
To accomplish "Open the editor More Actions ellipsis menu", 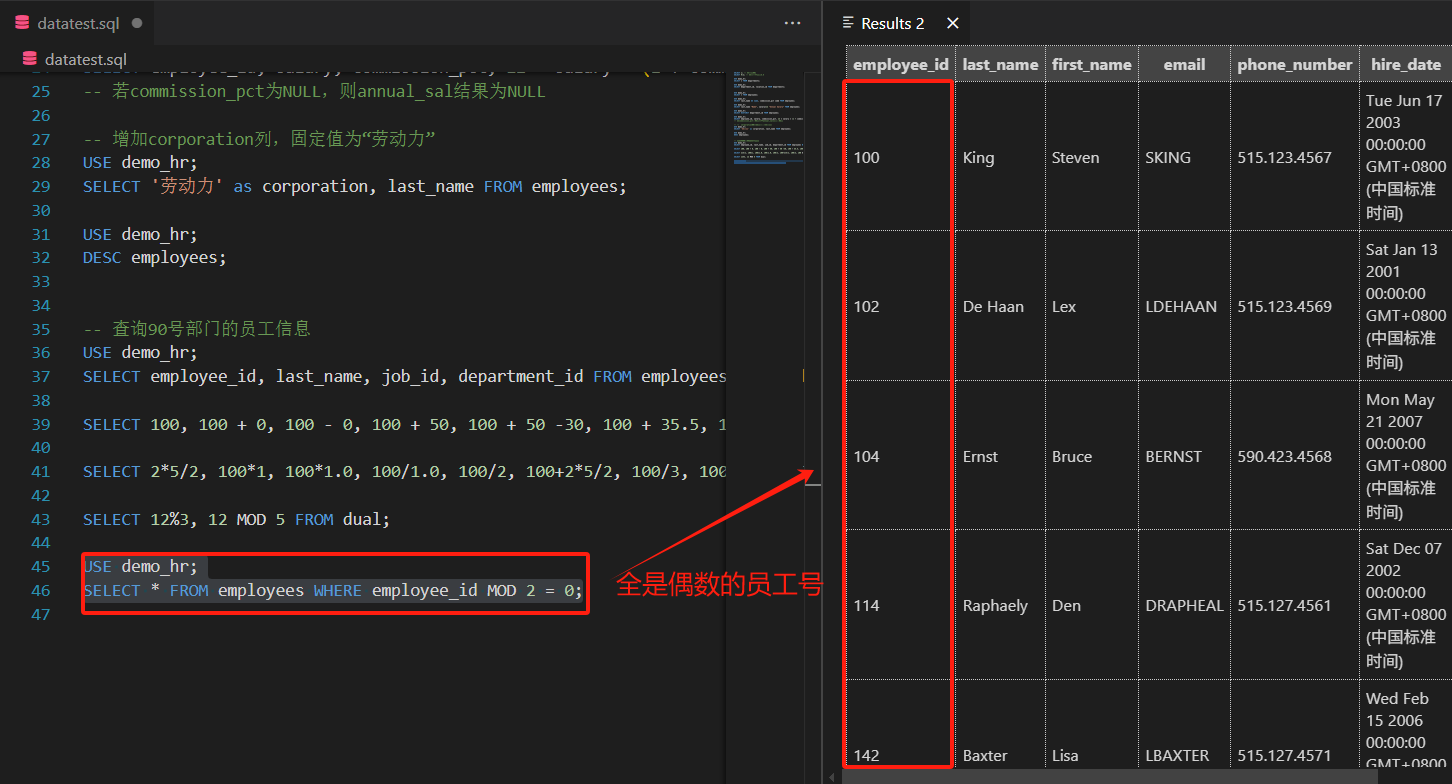I will pos(793,23).
